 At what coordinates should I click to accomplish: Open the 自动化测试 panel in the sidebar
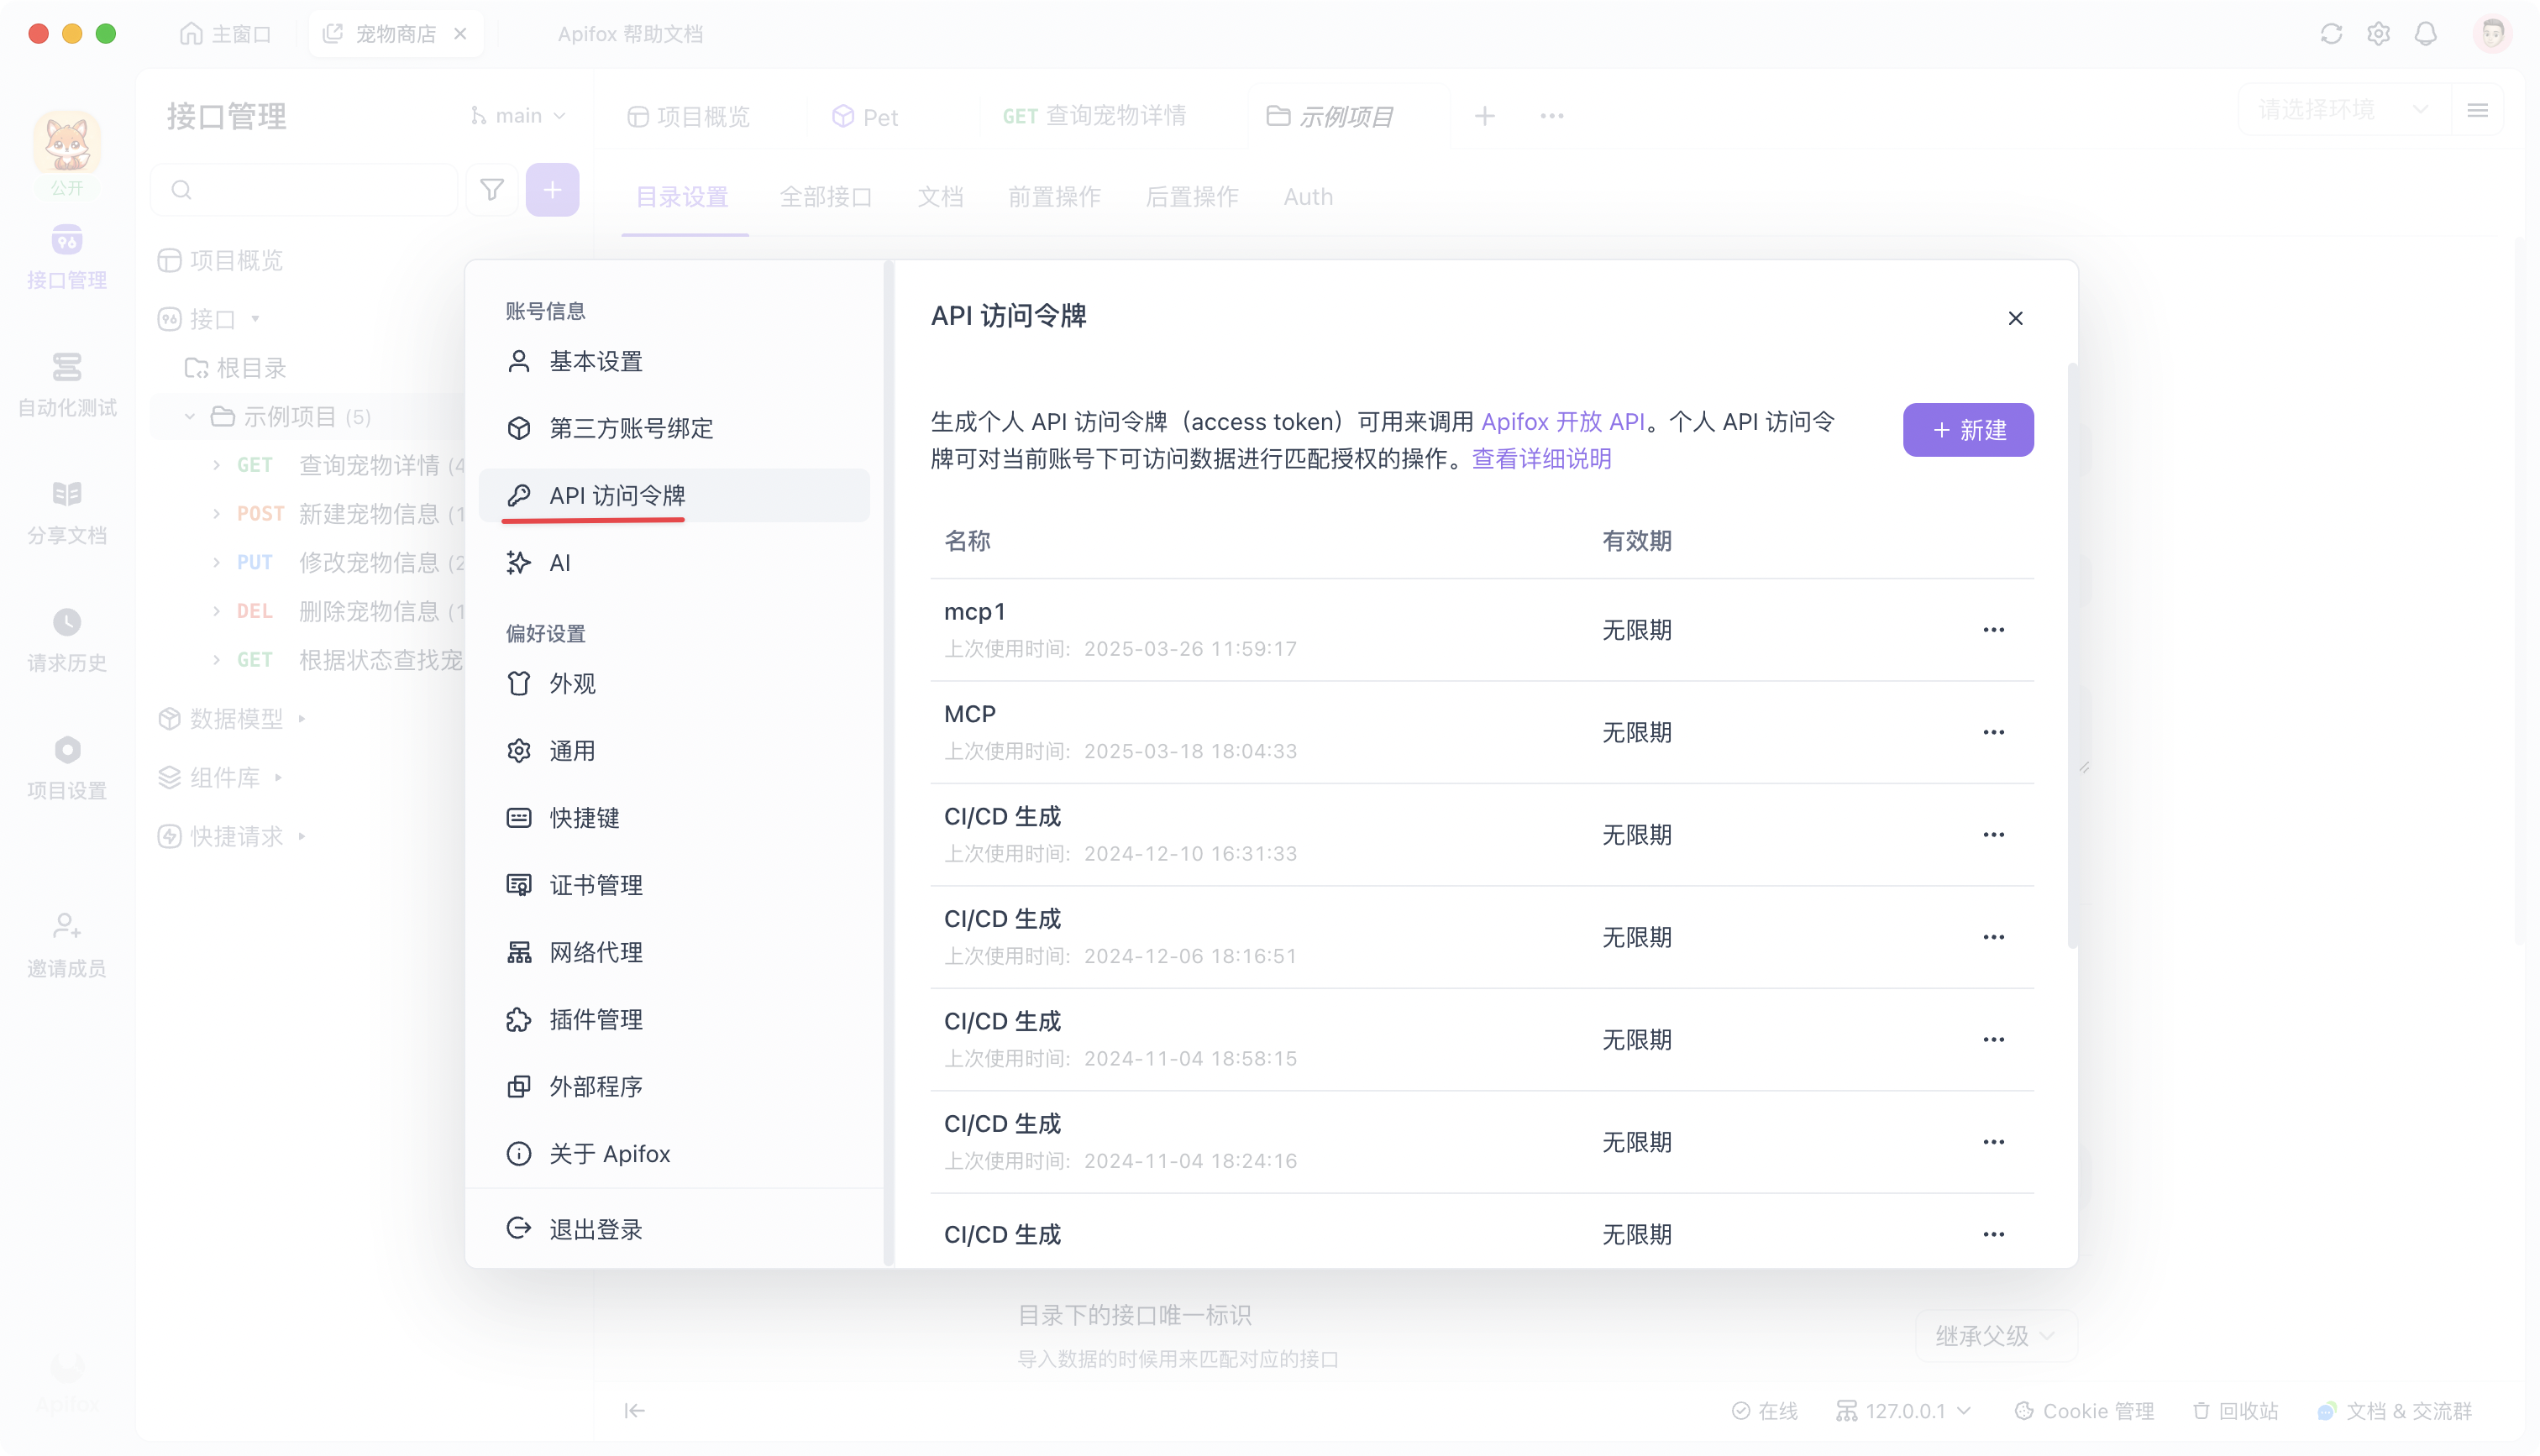click(66, 385)
